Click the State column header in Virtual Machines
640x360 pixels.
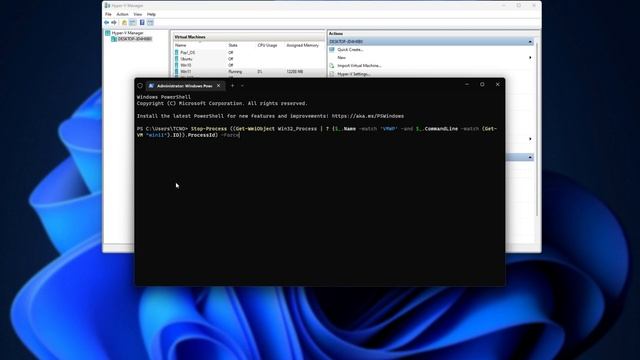[233, 45]
